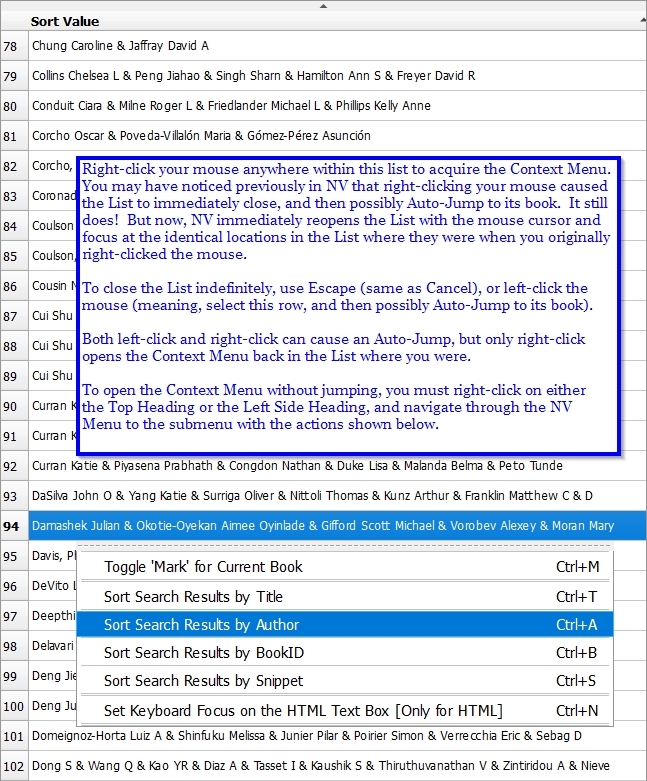Image resolution: width=647 pixels, height=781 pixels.
Task: Click row number 88 heading
Action: coord(14,346)
